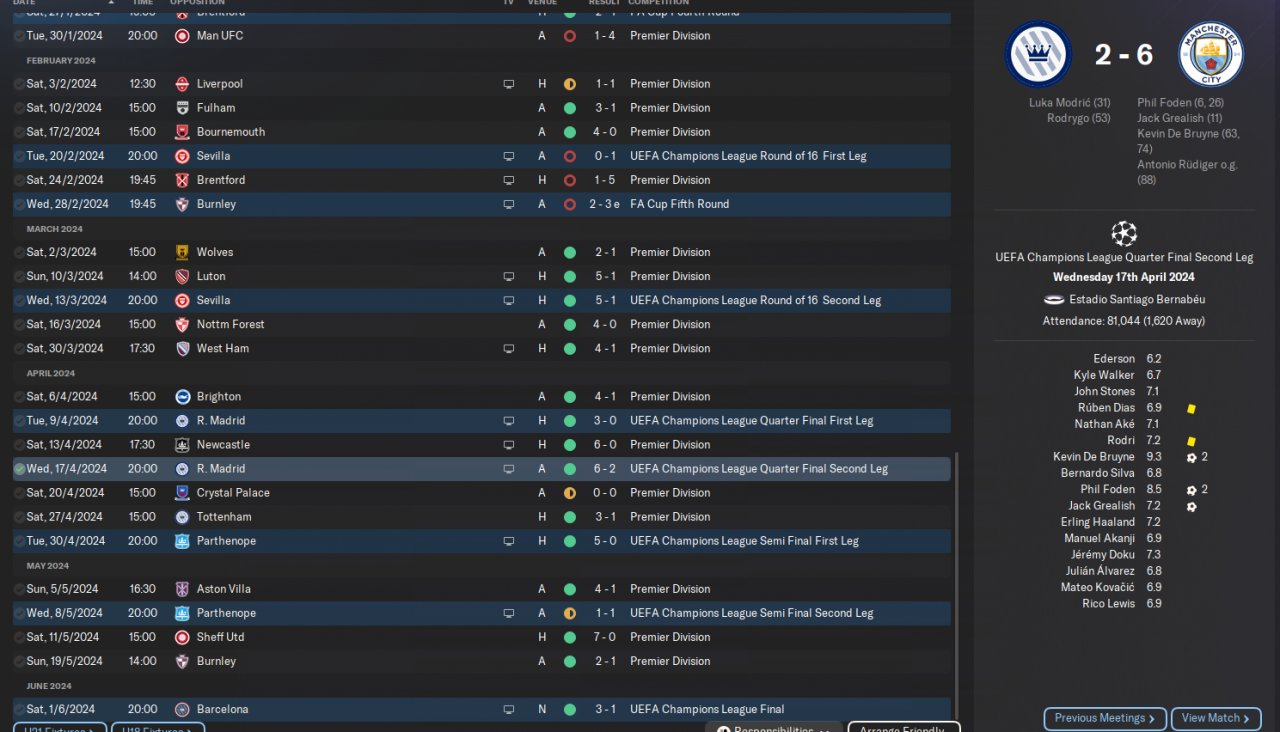The image size is (1280, 732).
Task: Click the Man UFC club badge
Action: (x=182, y=36)
